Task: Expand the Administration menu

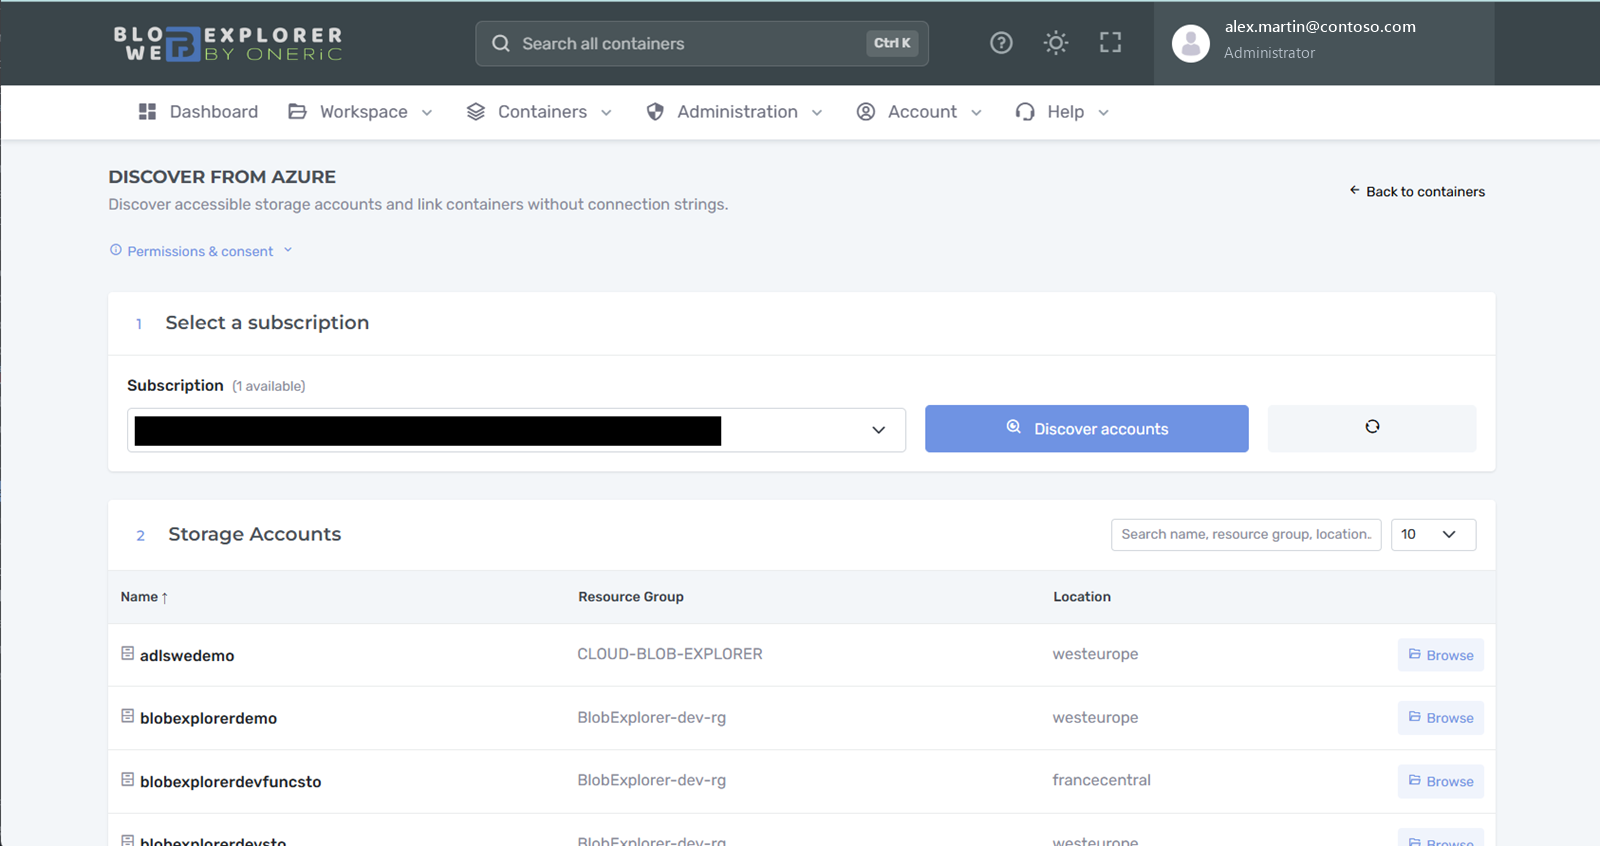Action: click(x=735, y=112)
